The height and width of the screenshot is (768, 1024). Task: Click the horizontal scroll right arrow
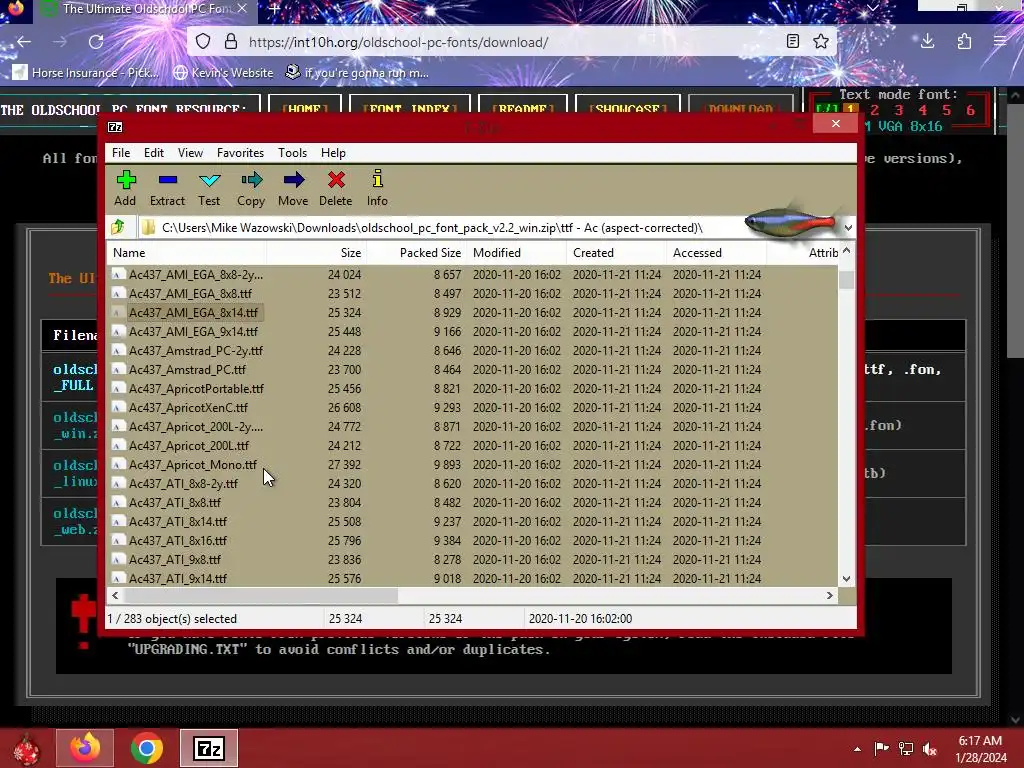click(830, 596)
